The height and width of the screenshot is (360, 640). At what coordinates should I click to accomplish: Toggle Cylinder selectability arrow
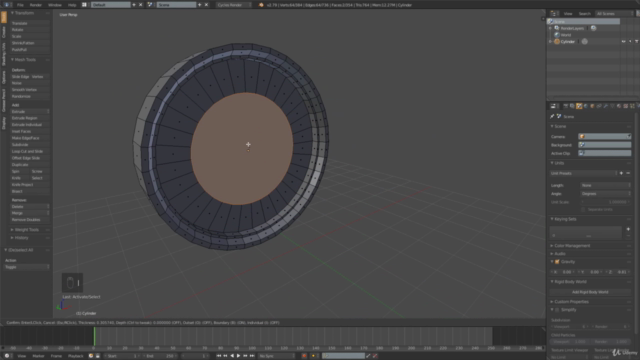point(630,42)
